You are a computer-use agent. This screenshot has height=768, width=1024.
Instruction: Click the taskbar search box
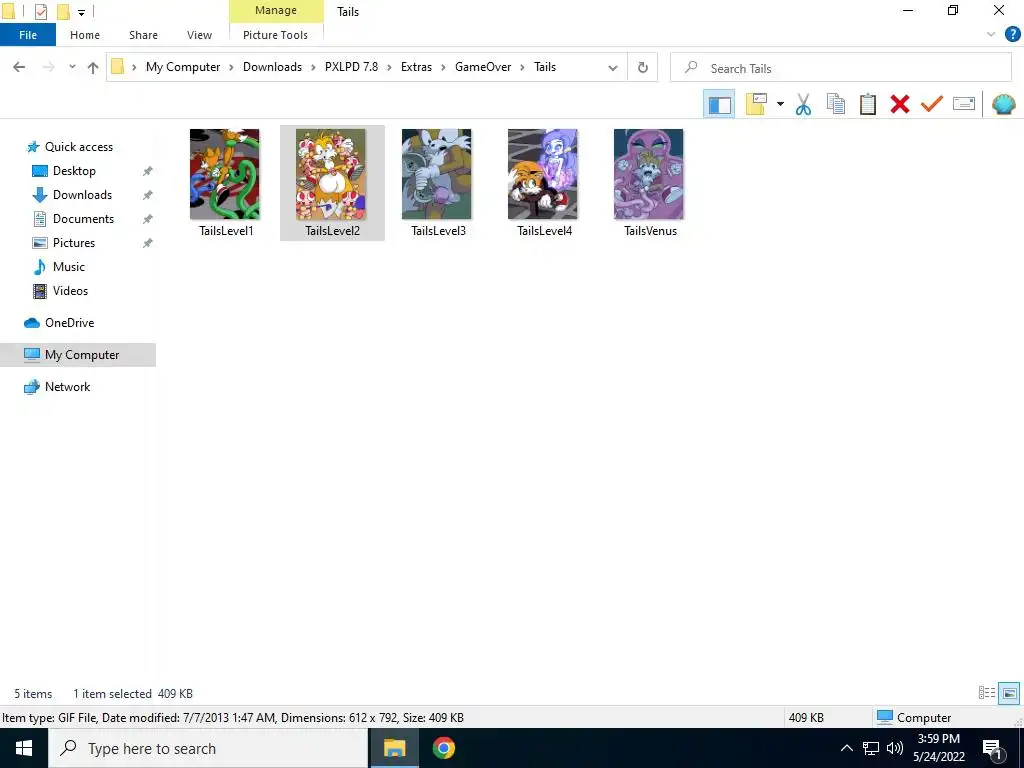tap(208, 748)
